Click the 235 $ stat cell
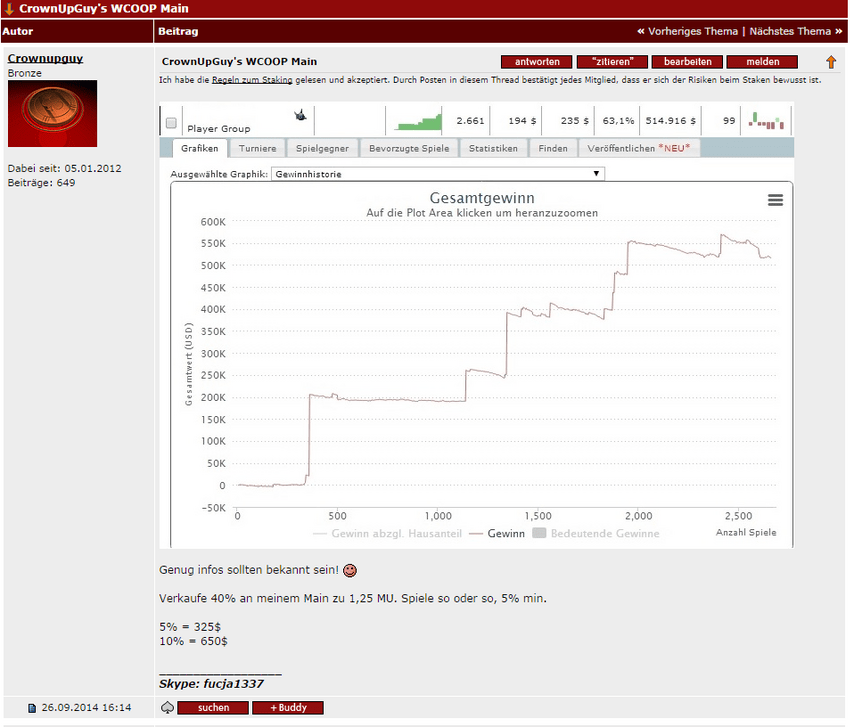 (574, 120)
